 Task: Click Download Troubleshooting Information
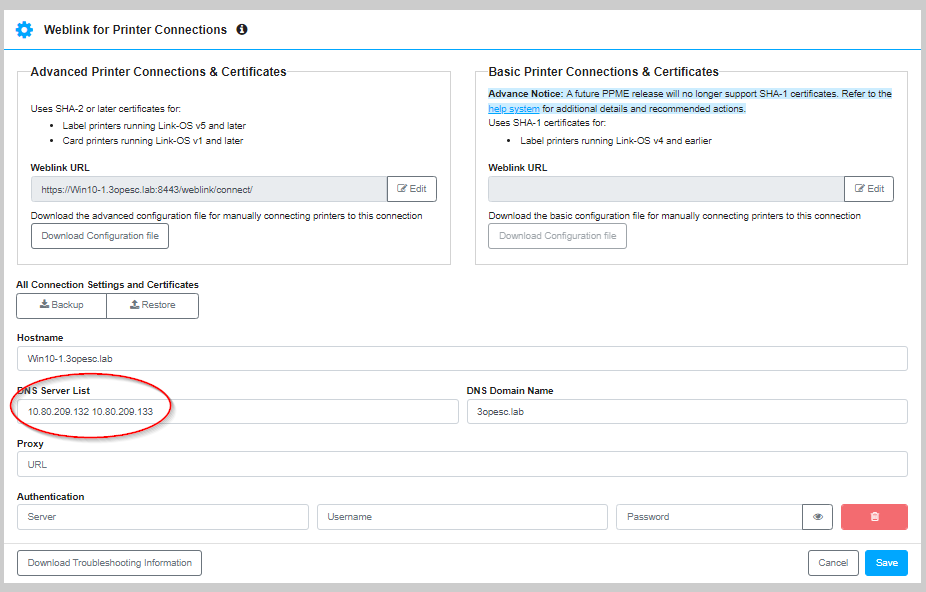pos(107,562)
